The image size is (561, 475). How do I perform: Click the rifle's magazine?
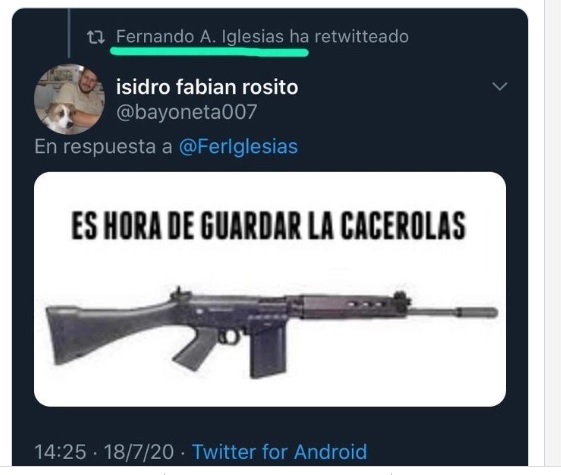tap(268, 352)
